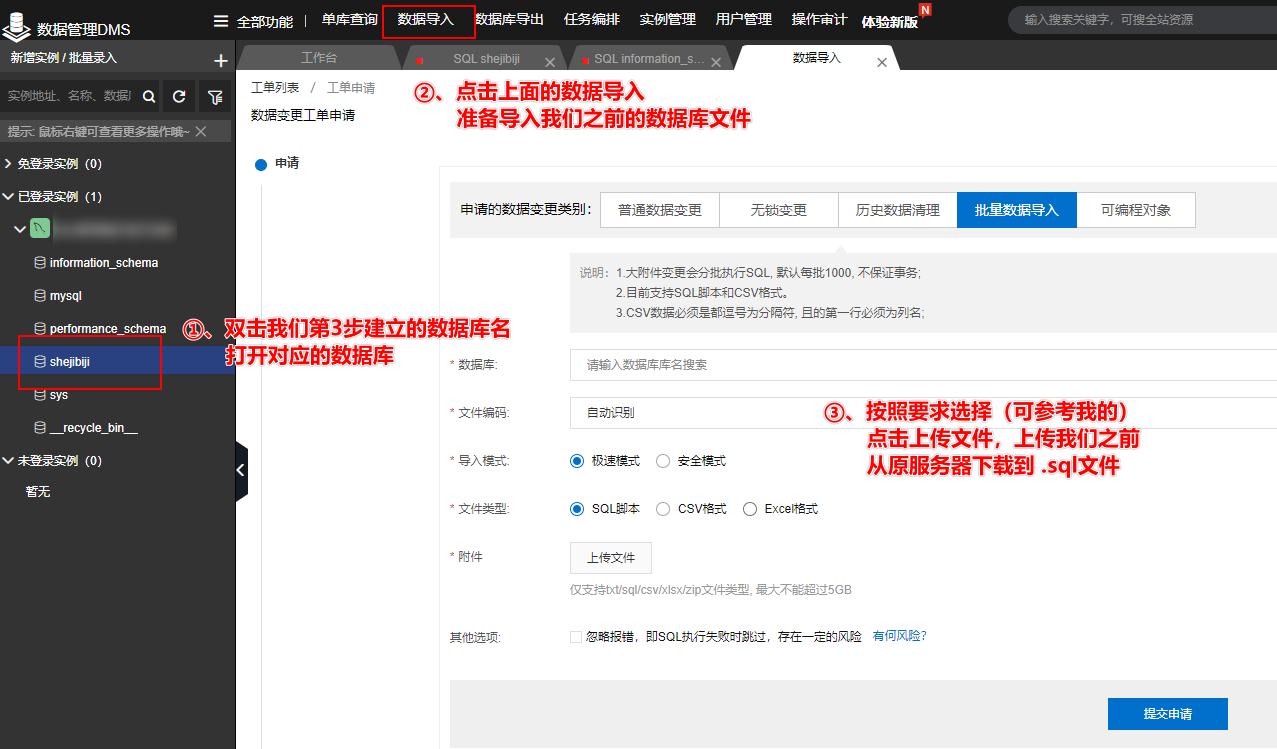1277x749 pixels.
Task: Collapse 已登录实例 group
Action: point(9,197)
